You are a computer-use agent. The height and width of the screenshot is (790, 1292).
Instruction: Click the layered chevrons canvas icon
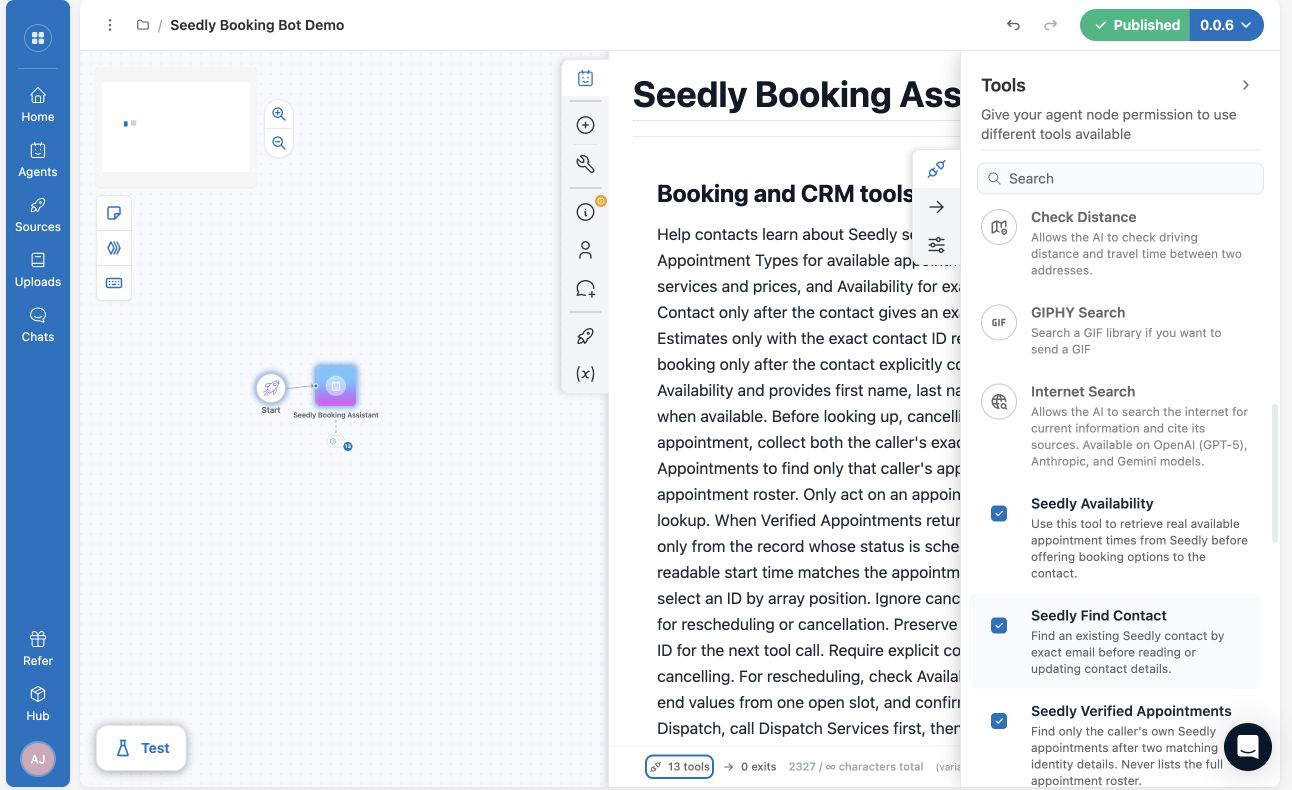pos(114,248)
